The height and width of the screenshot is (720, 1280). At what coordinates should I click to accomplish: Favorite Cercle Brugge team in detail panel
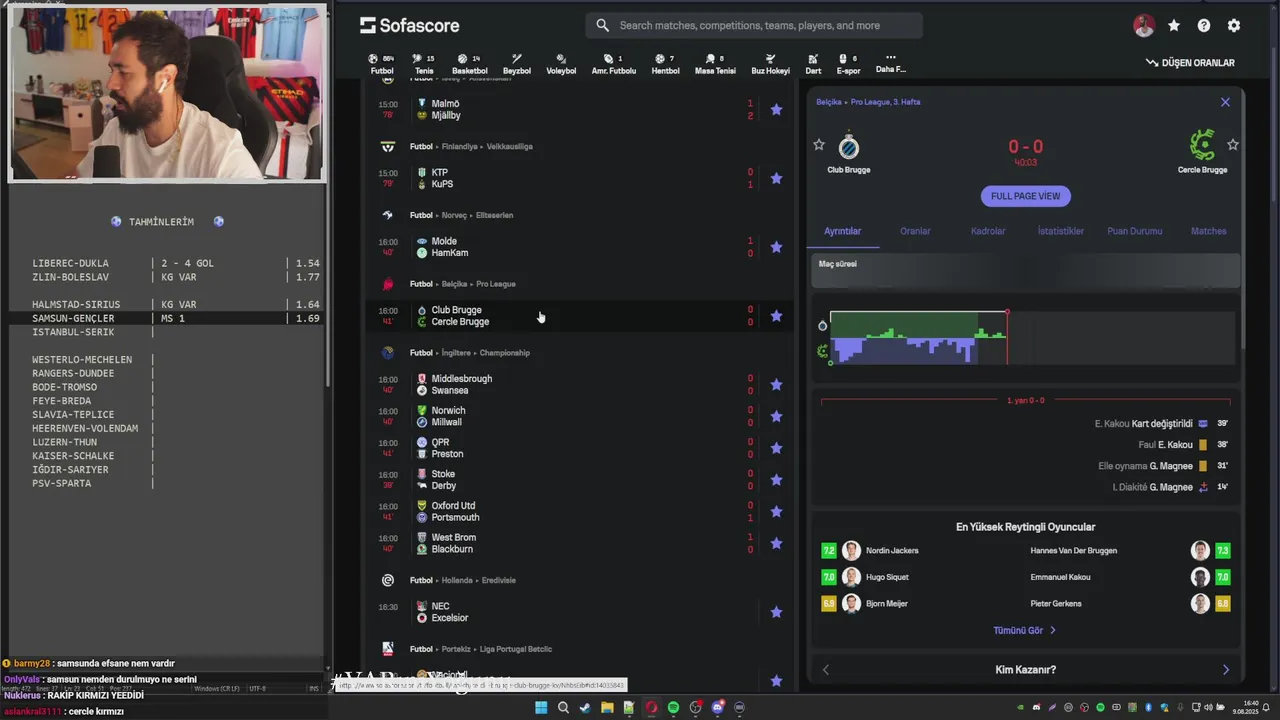tap(1233, 145)
